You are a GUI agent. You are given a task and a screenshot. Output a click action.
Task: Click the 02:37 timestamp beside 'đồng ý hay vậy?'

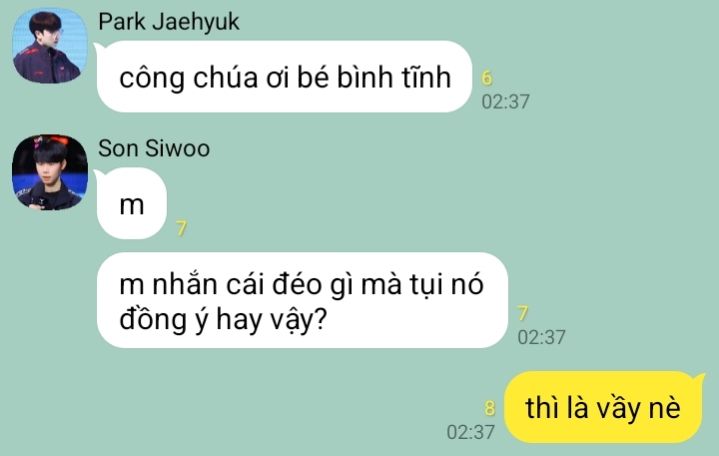pos(541,338)
